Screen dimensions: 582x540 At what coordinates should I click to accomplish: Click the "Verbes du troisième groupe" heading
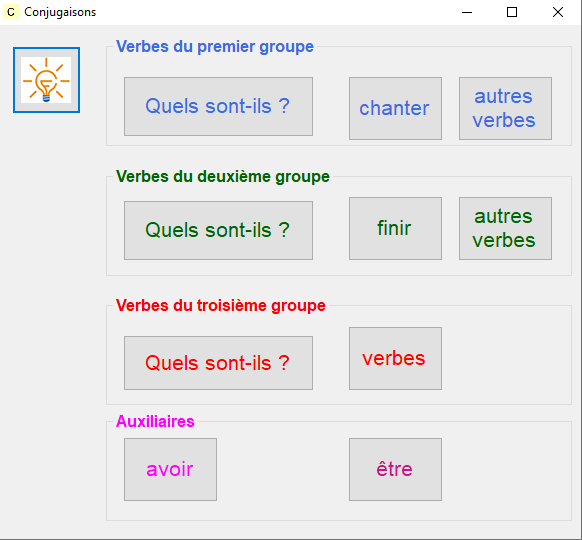coord(220,306)
